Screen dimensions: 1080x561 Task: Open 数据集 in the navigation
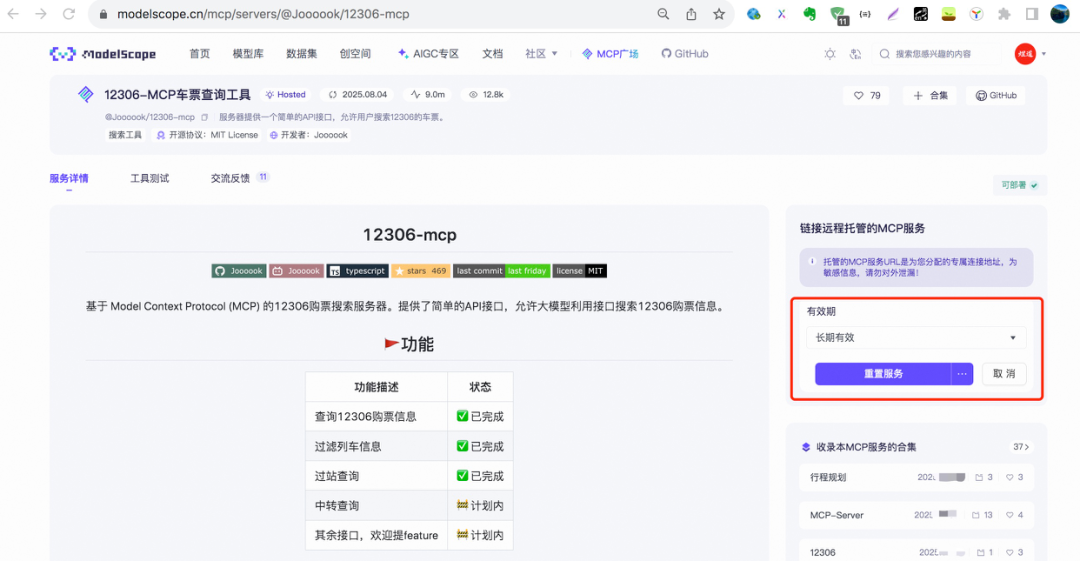302,54
